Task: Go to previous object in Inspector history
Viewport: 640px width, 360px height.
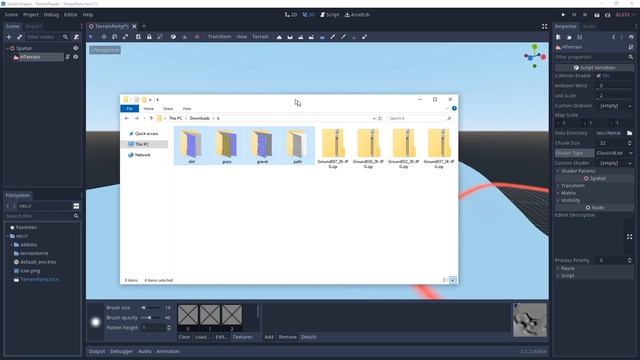Action: point(613,37)
